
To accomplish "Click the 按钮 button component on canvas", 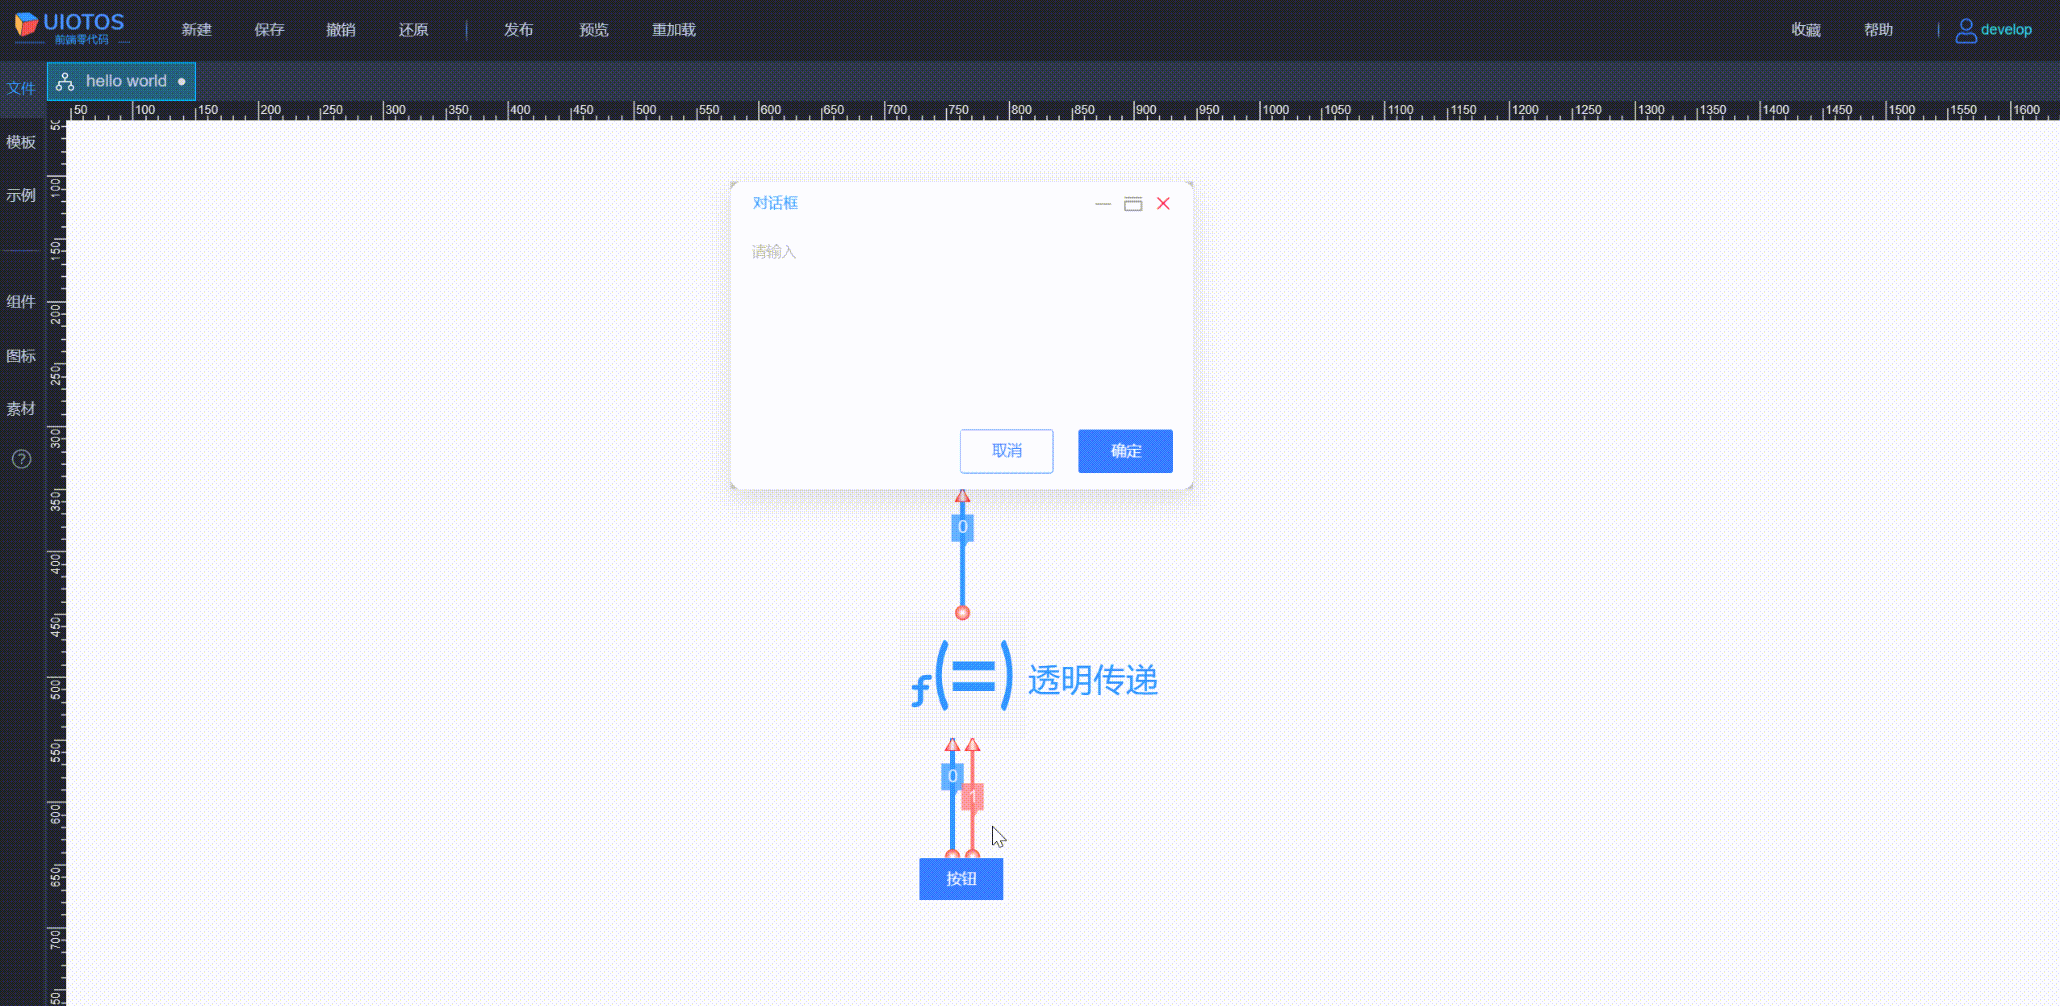I will tap(960, 879).
